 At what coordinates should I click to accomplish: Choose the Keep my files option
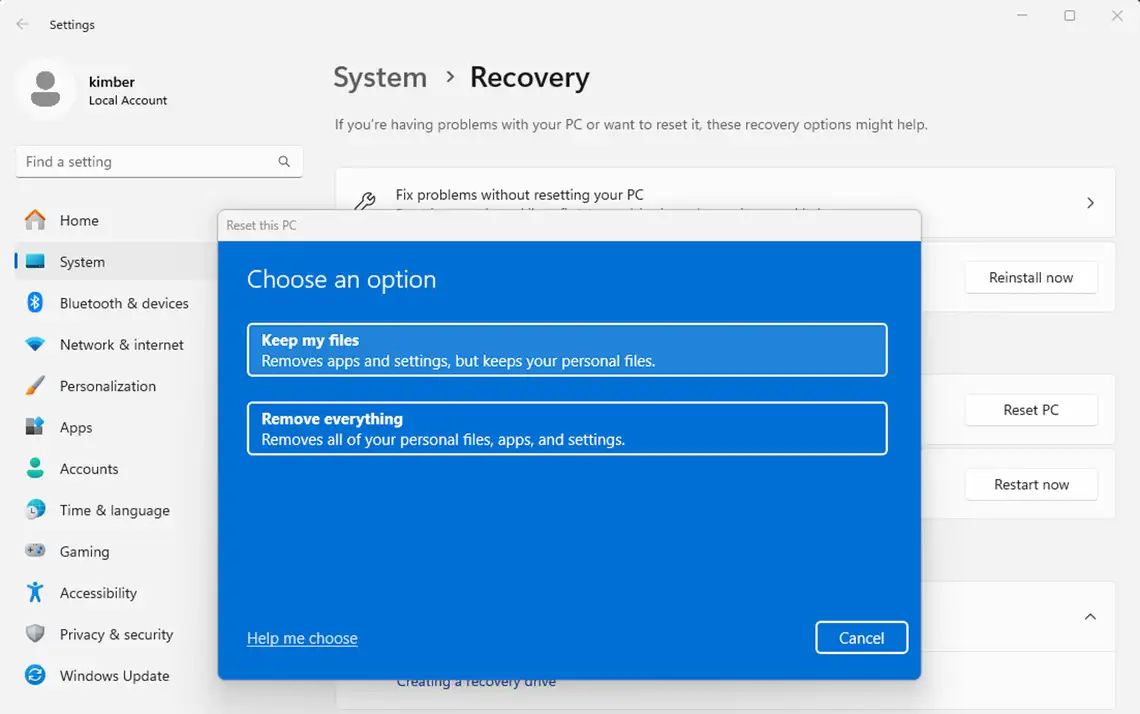click(566, 350)
